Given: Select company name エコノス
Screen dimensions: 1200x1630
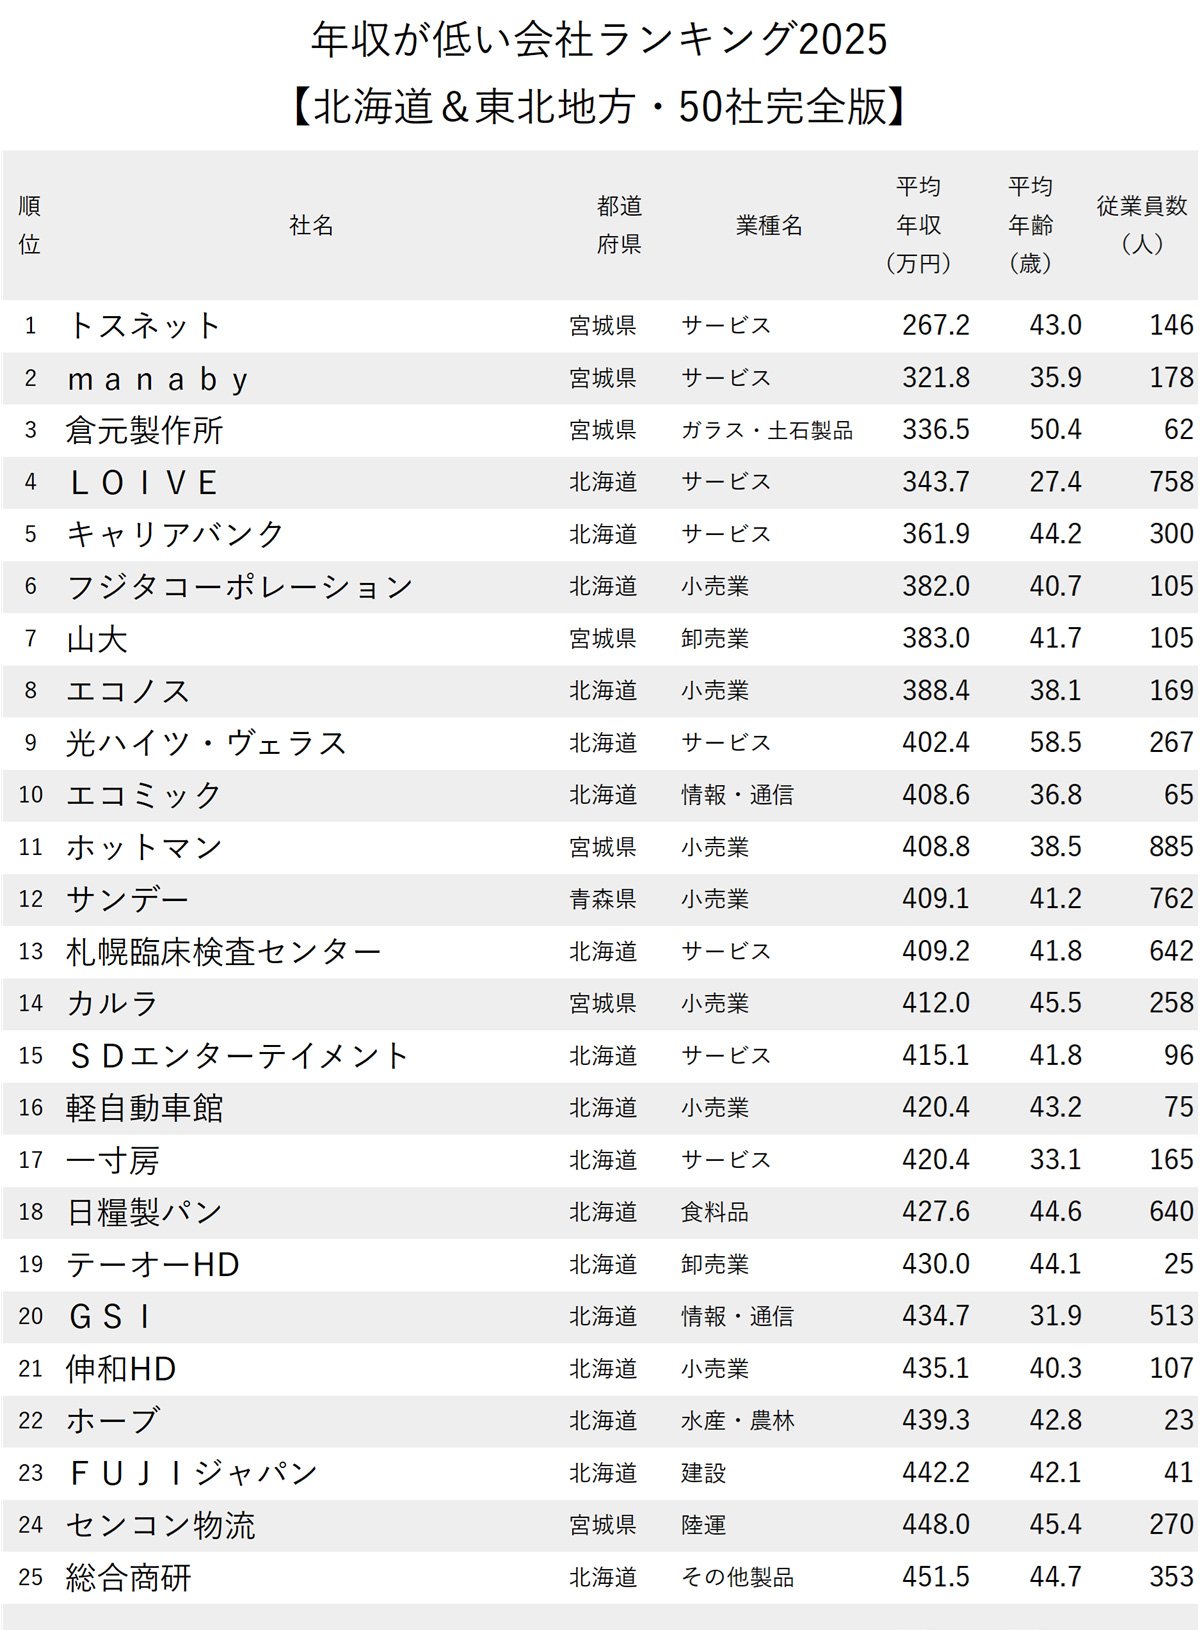Looking at the screenshot, I should click(x=128, y=691).
